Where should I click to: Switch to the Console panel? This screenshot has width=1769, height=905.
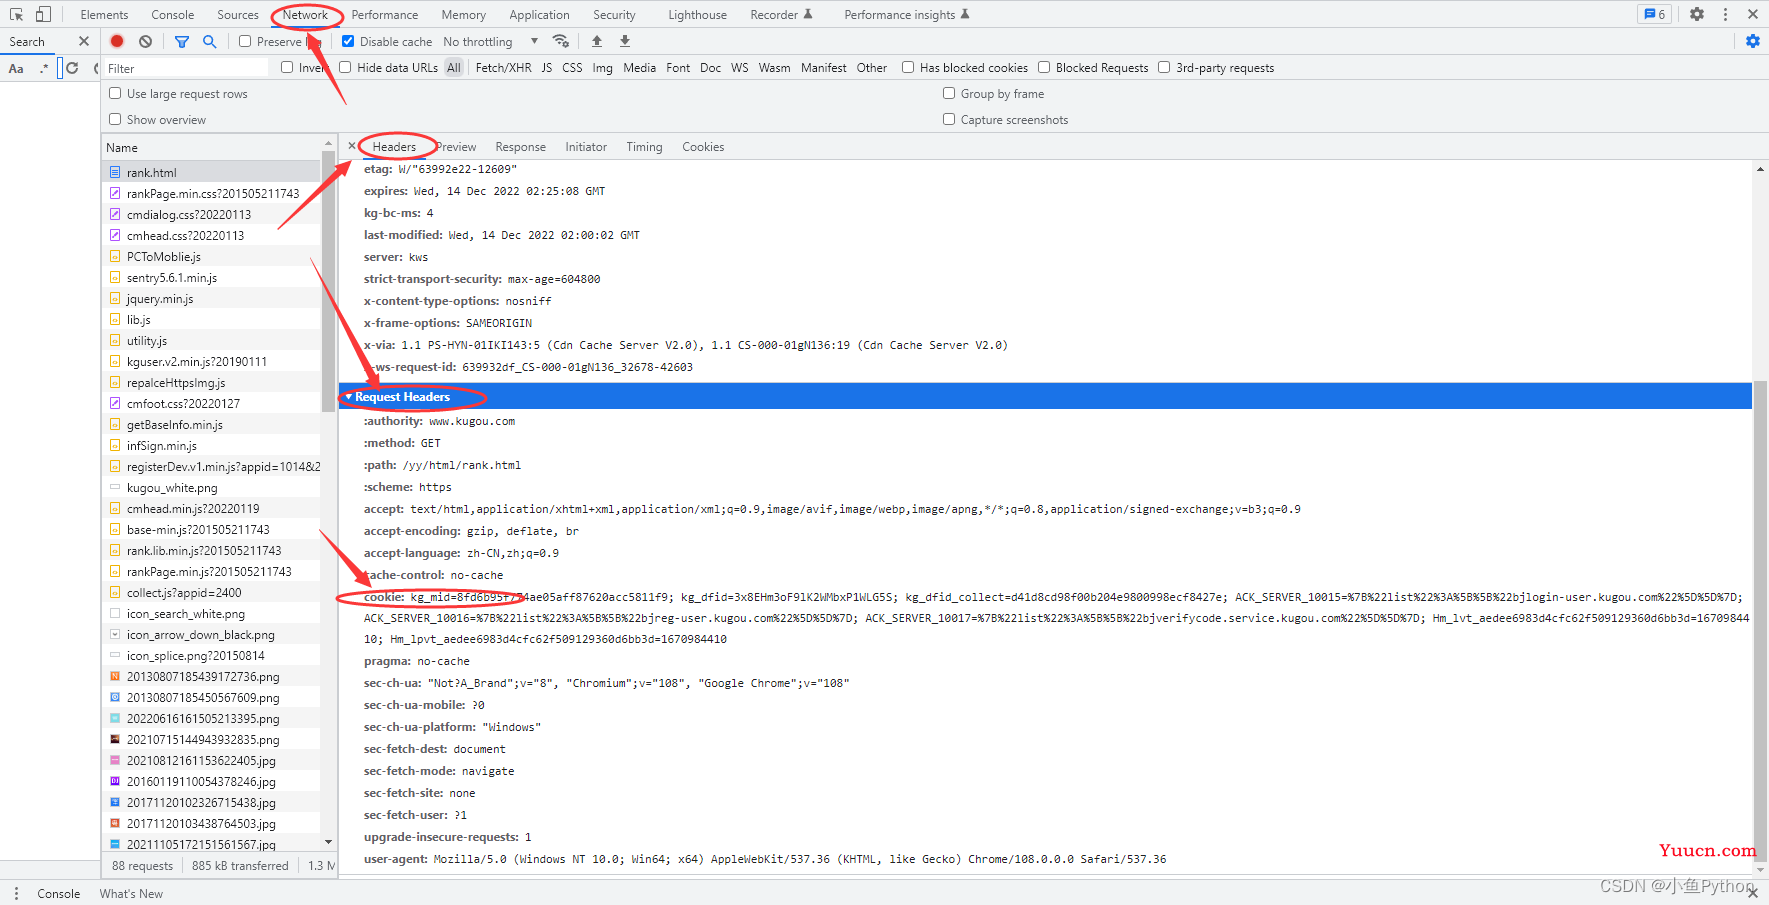pos(173,14)
